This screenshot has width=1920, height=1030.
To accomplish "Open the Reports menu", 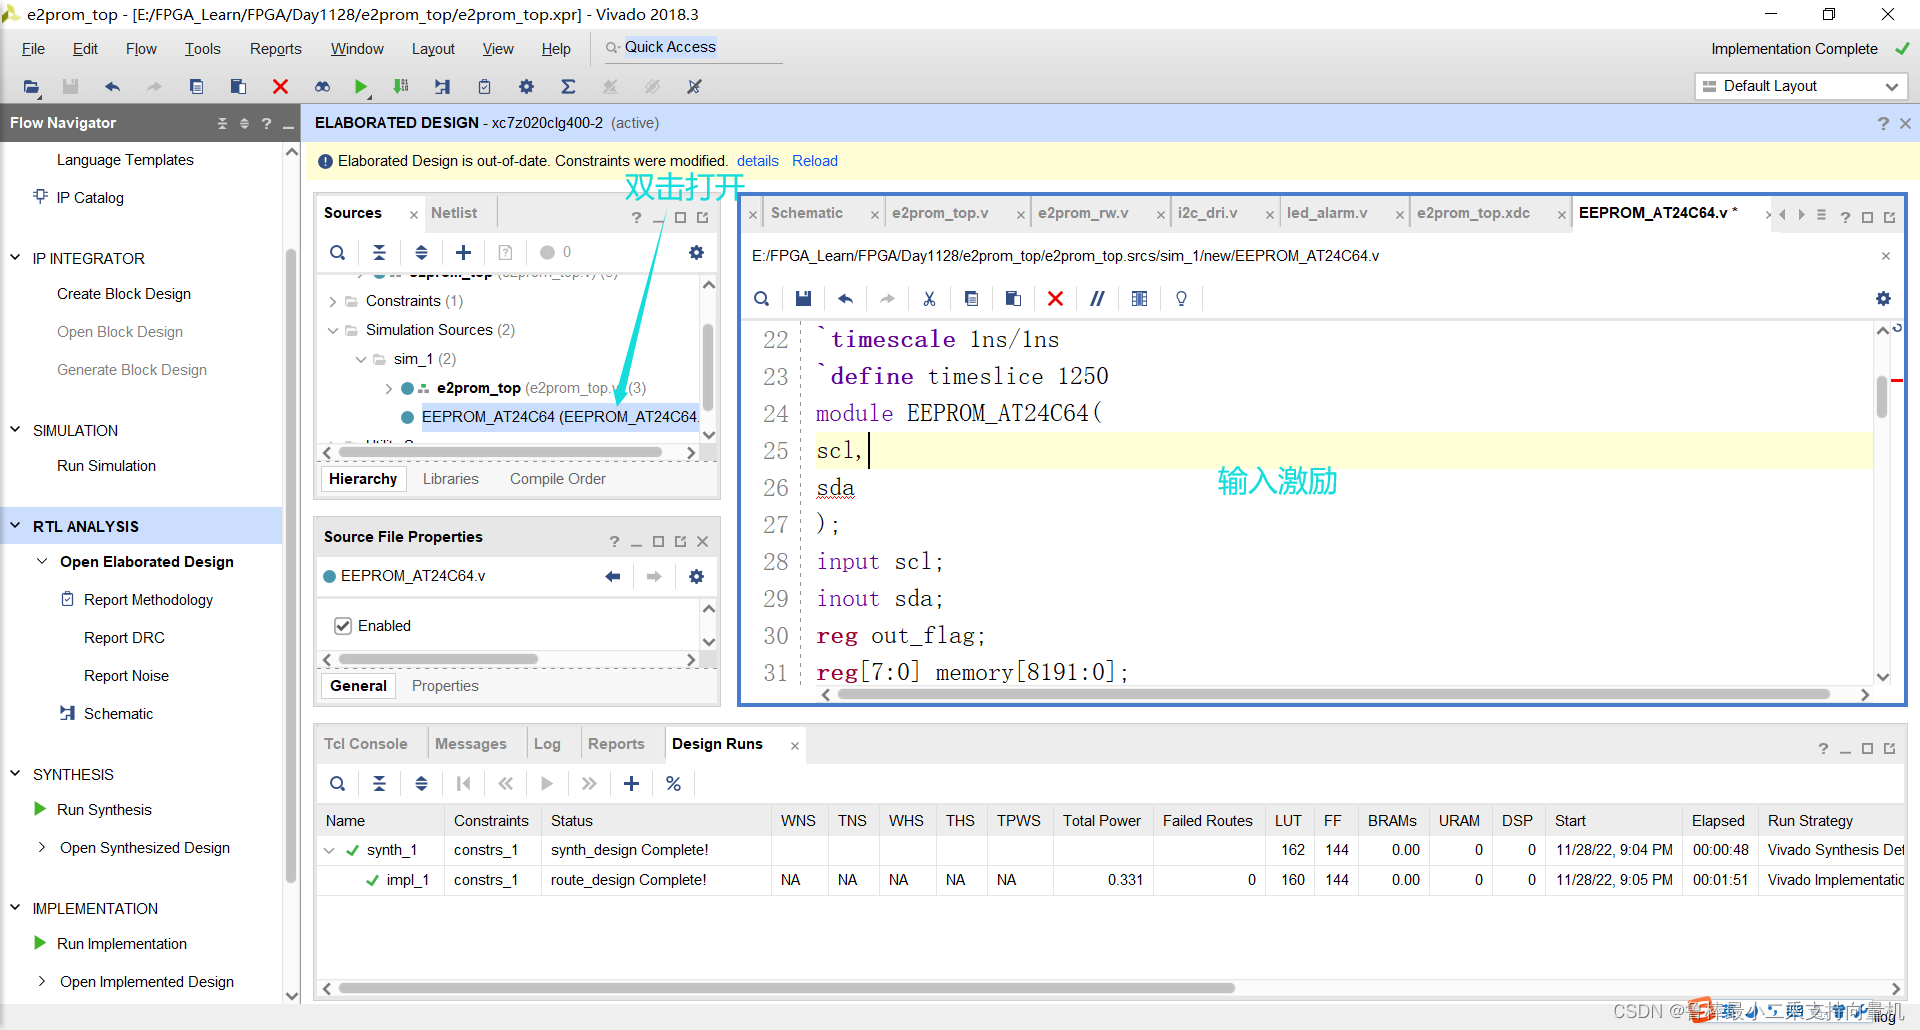I will coord(275,49).
